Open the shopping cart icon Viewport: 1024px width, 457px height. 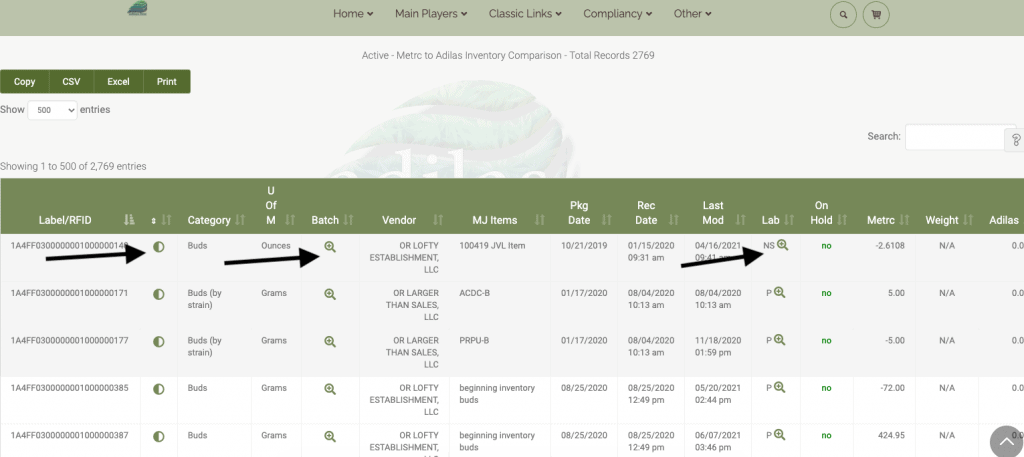click(876, 14)
